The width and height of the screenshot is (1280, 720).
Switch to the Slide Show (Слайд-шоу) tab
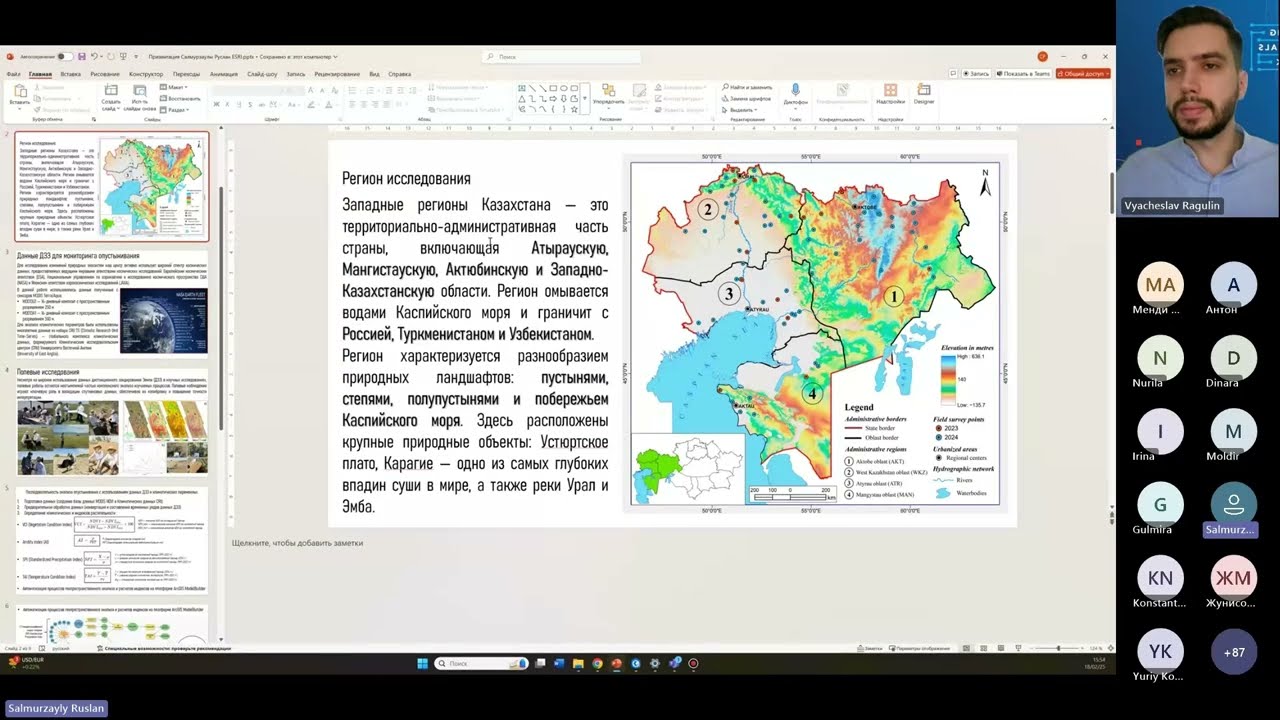pyautogui.click(x=262, y=74)
